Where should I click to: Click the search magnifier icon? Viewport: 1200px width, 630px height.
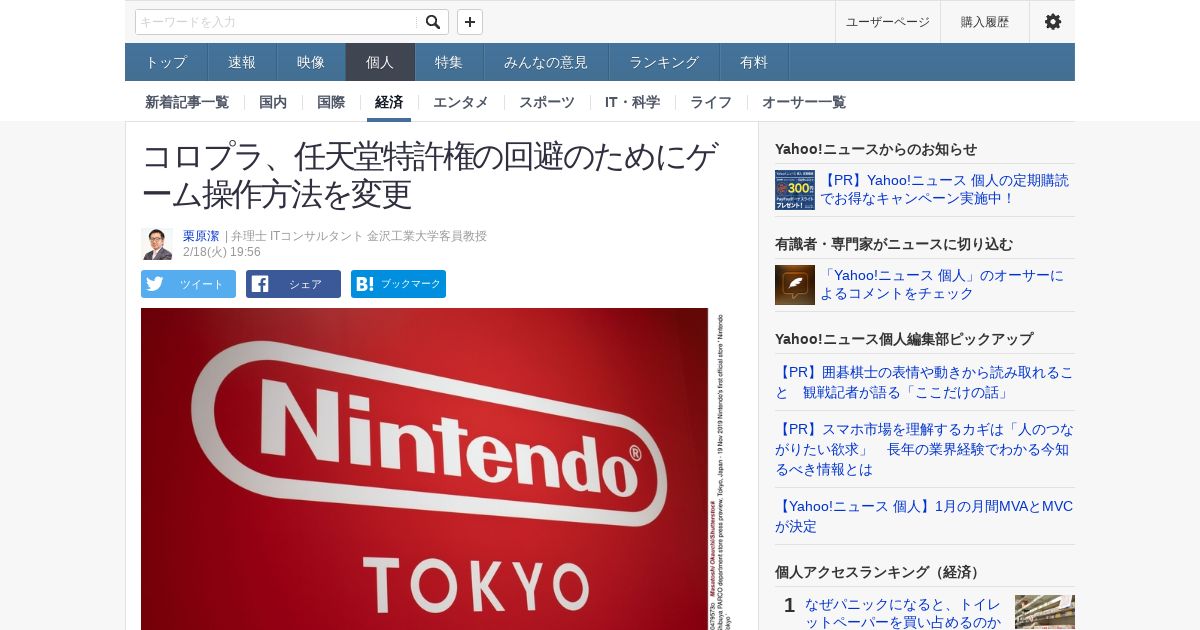pyautogui.click(x=432, y=22)
